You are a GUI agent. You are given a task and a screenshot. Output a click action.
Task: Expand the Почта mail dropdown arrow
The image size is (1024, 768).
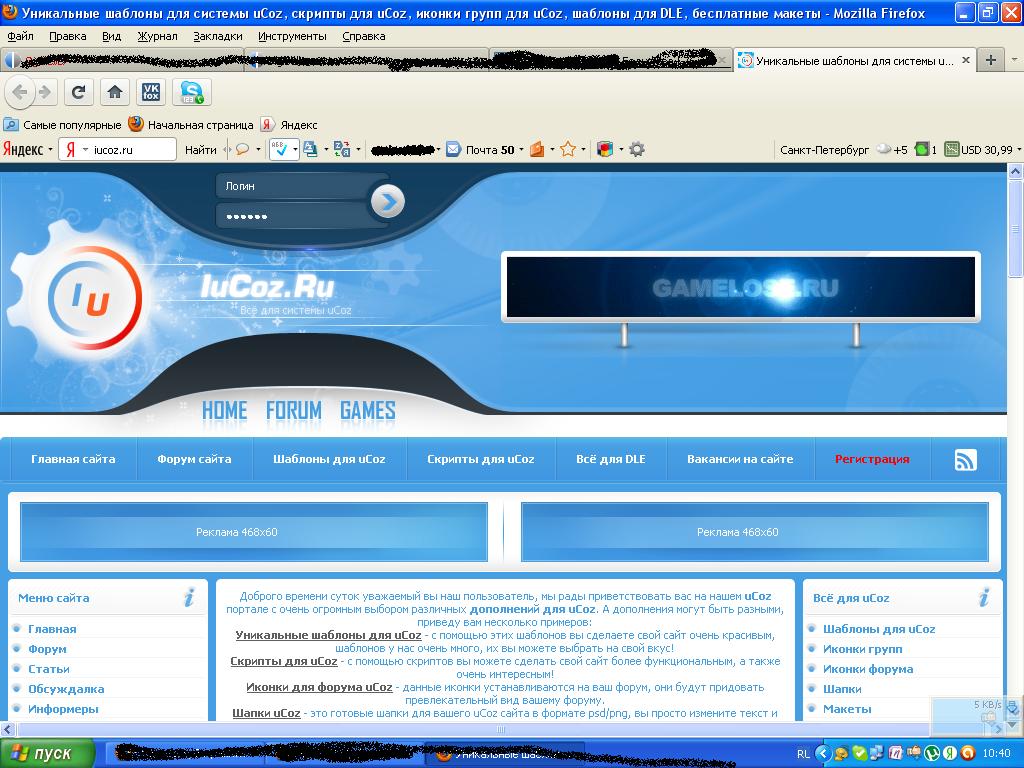pyautogui.click(x=521, y=150)
